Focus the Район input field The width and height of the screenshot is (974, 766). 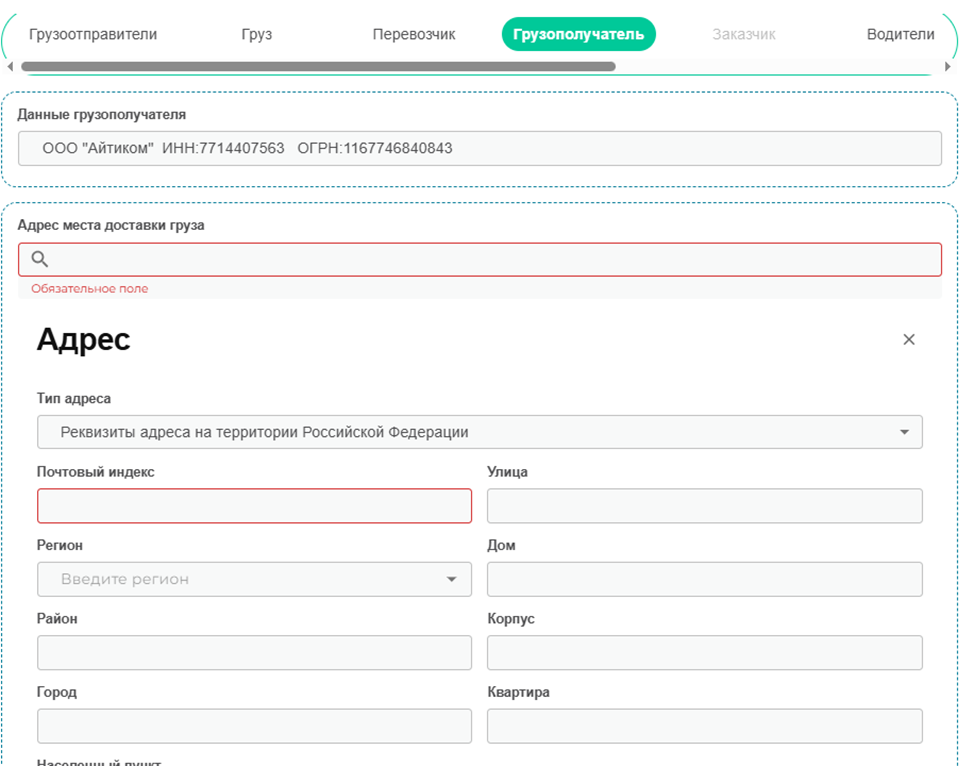[254, 653]
